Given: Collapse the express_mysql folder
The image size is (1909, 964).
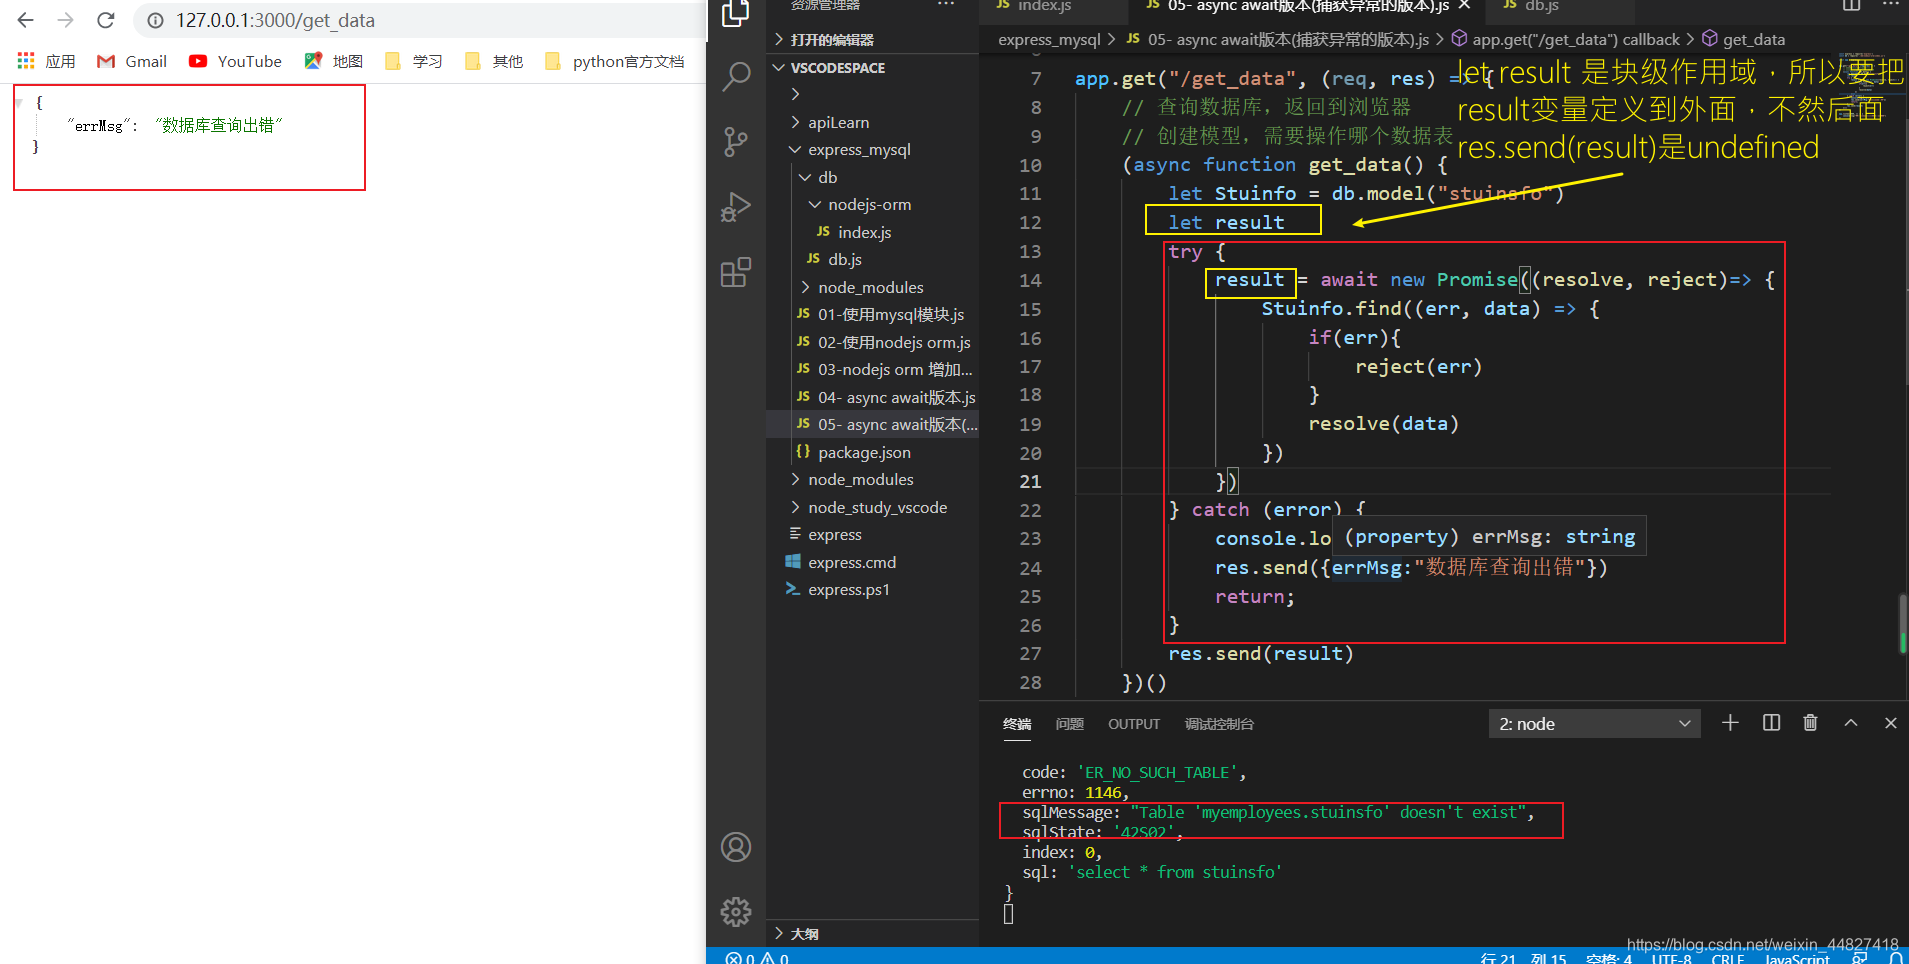Looking at the screenshot, I should 872,149.
